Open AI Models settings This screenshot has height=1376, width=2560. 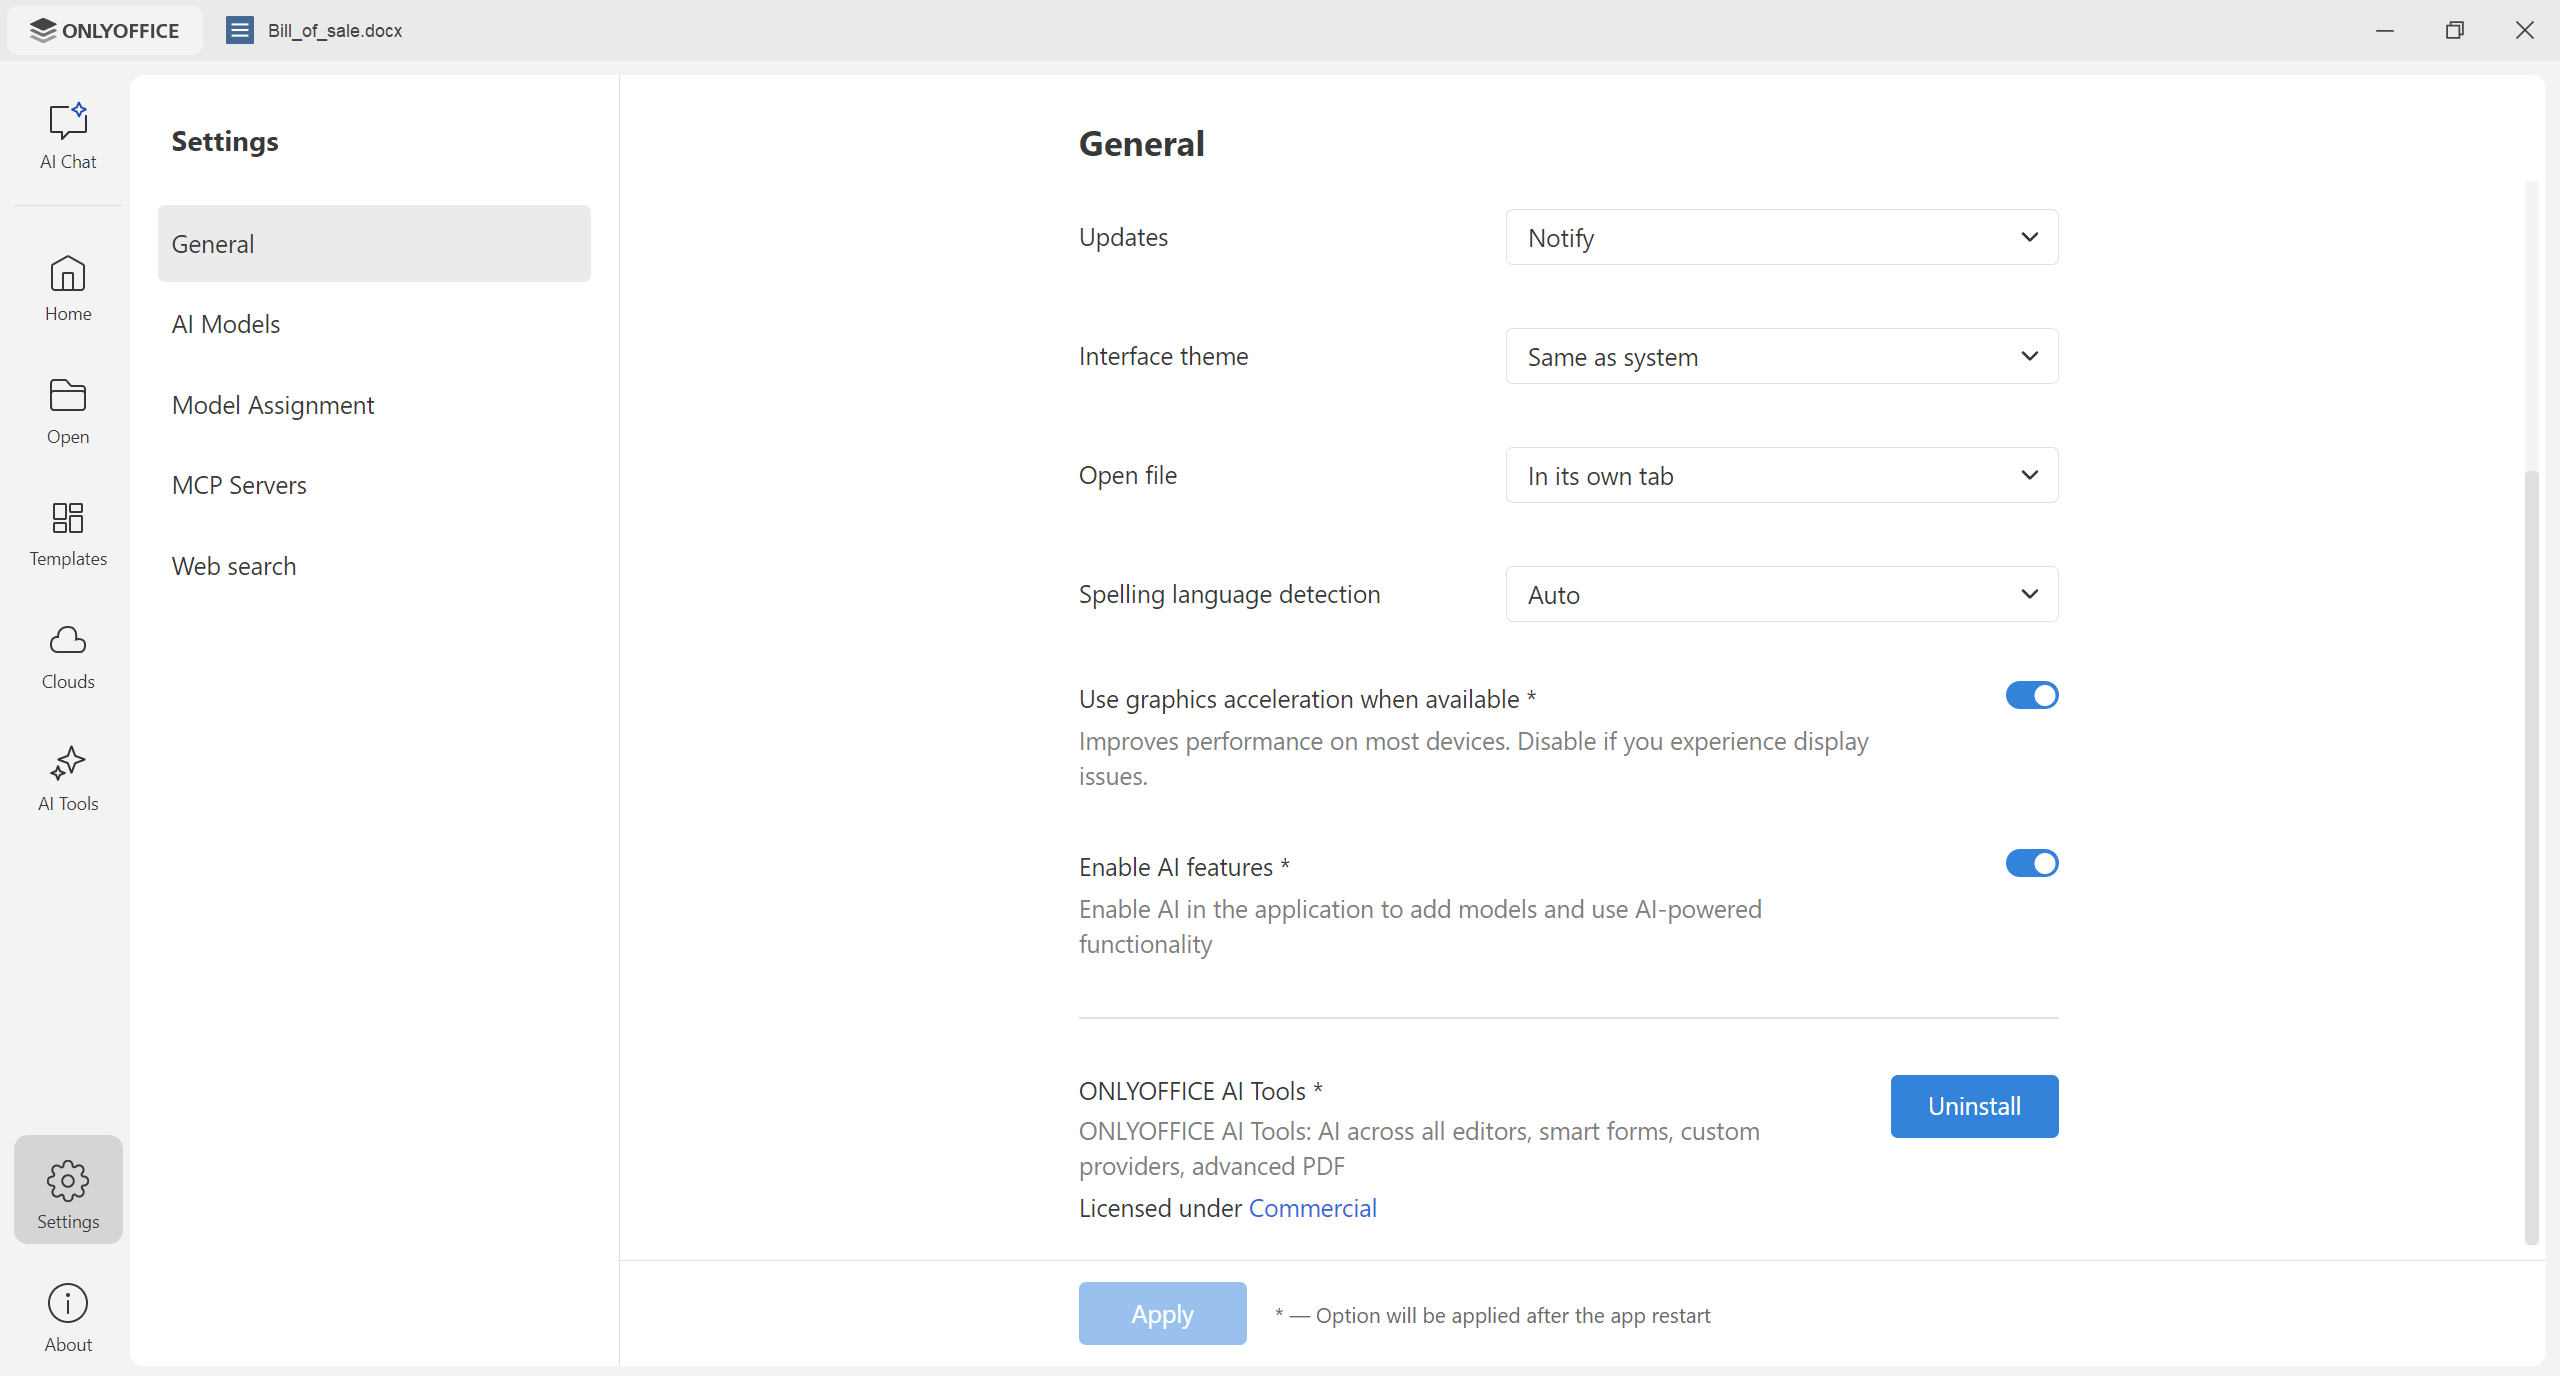tap(374, 324)
